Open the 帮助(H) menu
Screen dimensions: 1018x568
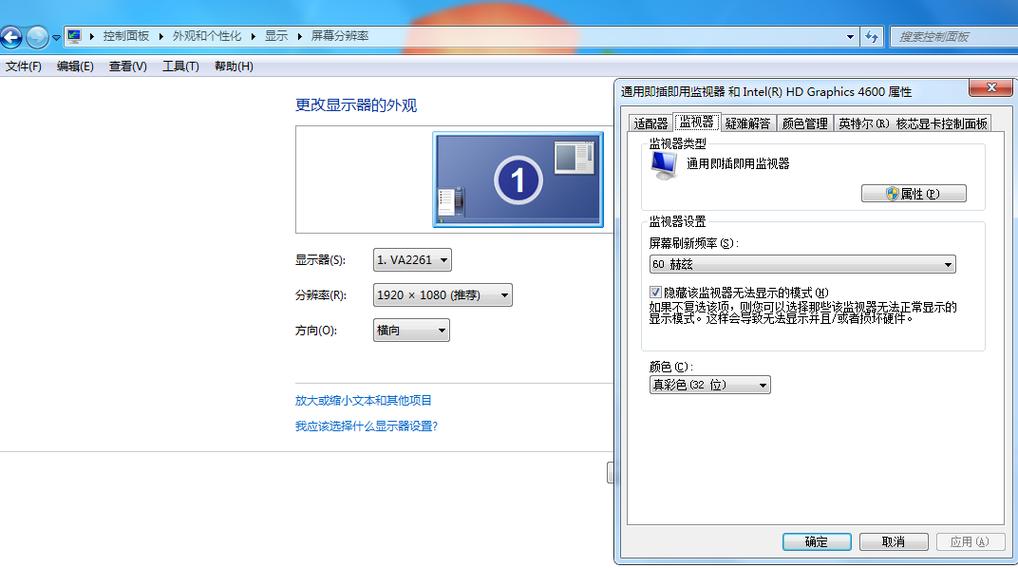(234, 66)
